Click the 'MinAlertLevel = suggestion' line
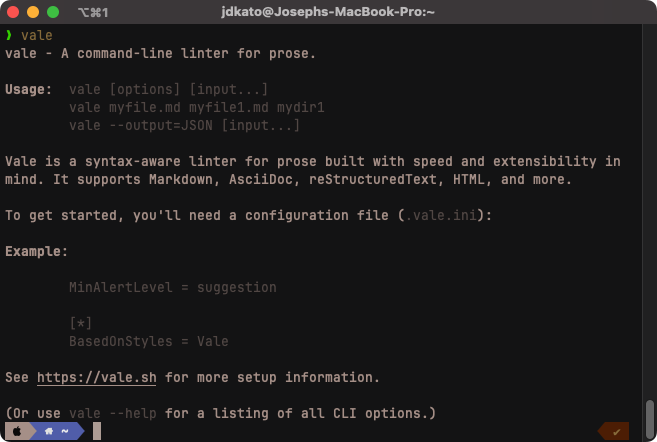The height and width of the screenshot is (442, 657). click(x=172, y=287)
